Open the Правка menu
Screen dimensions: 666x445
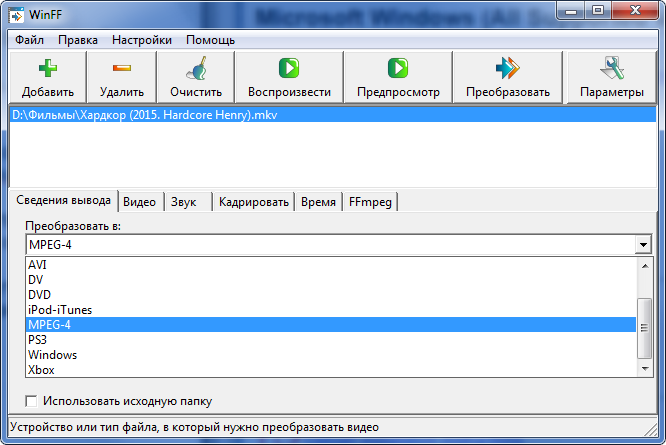point(78,40)
